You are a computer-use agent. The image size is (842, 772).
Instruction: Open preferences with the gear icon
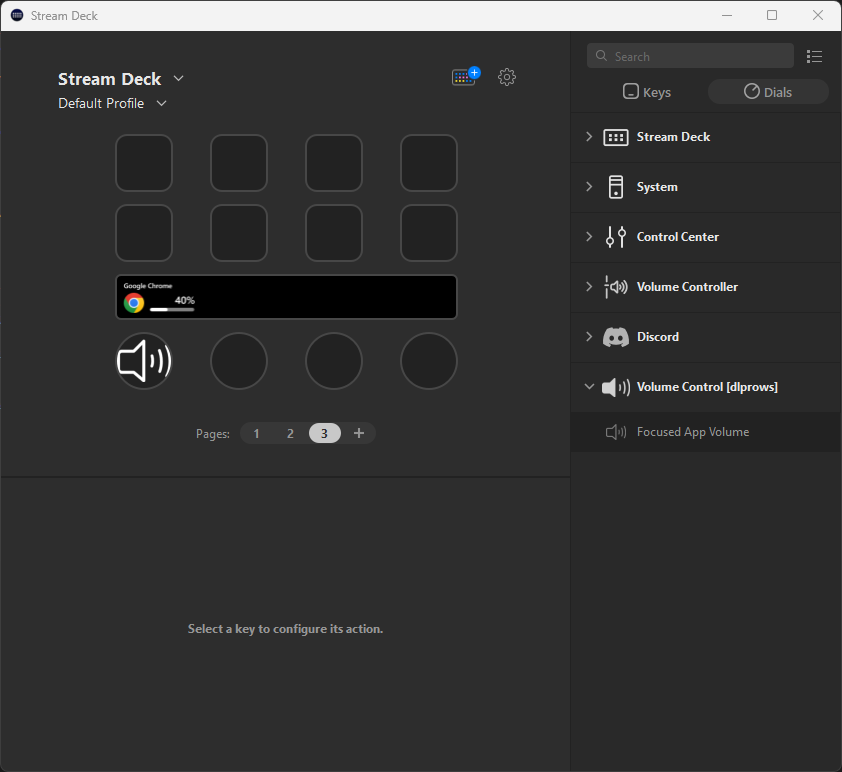coord(506,77)
